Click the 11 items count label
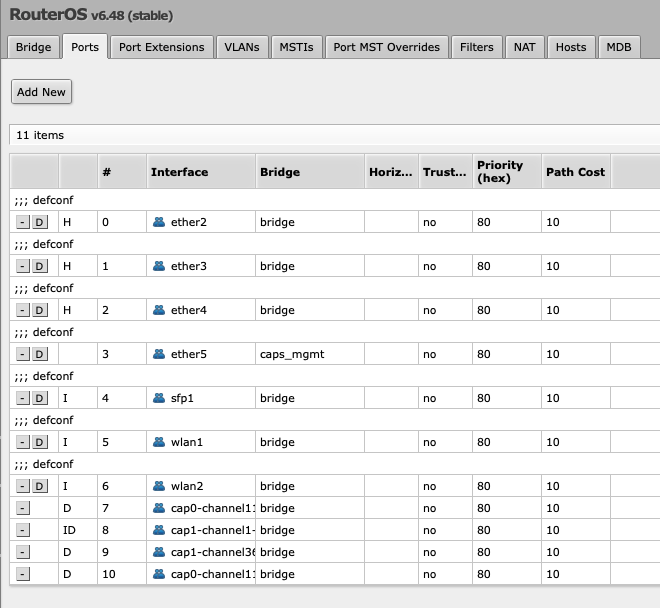This screenshot has height=608, width=660. [x=40, y=135]
